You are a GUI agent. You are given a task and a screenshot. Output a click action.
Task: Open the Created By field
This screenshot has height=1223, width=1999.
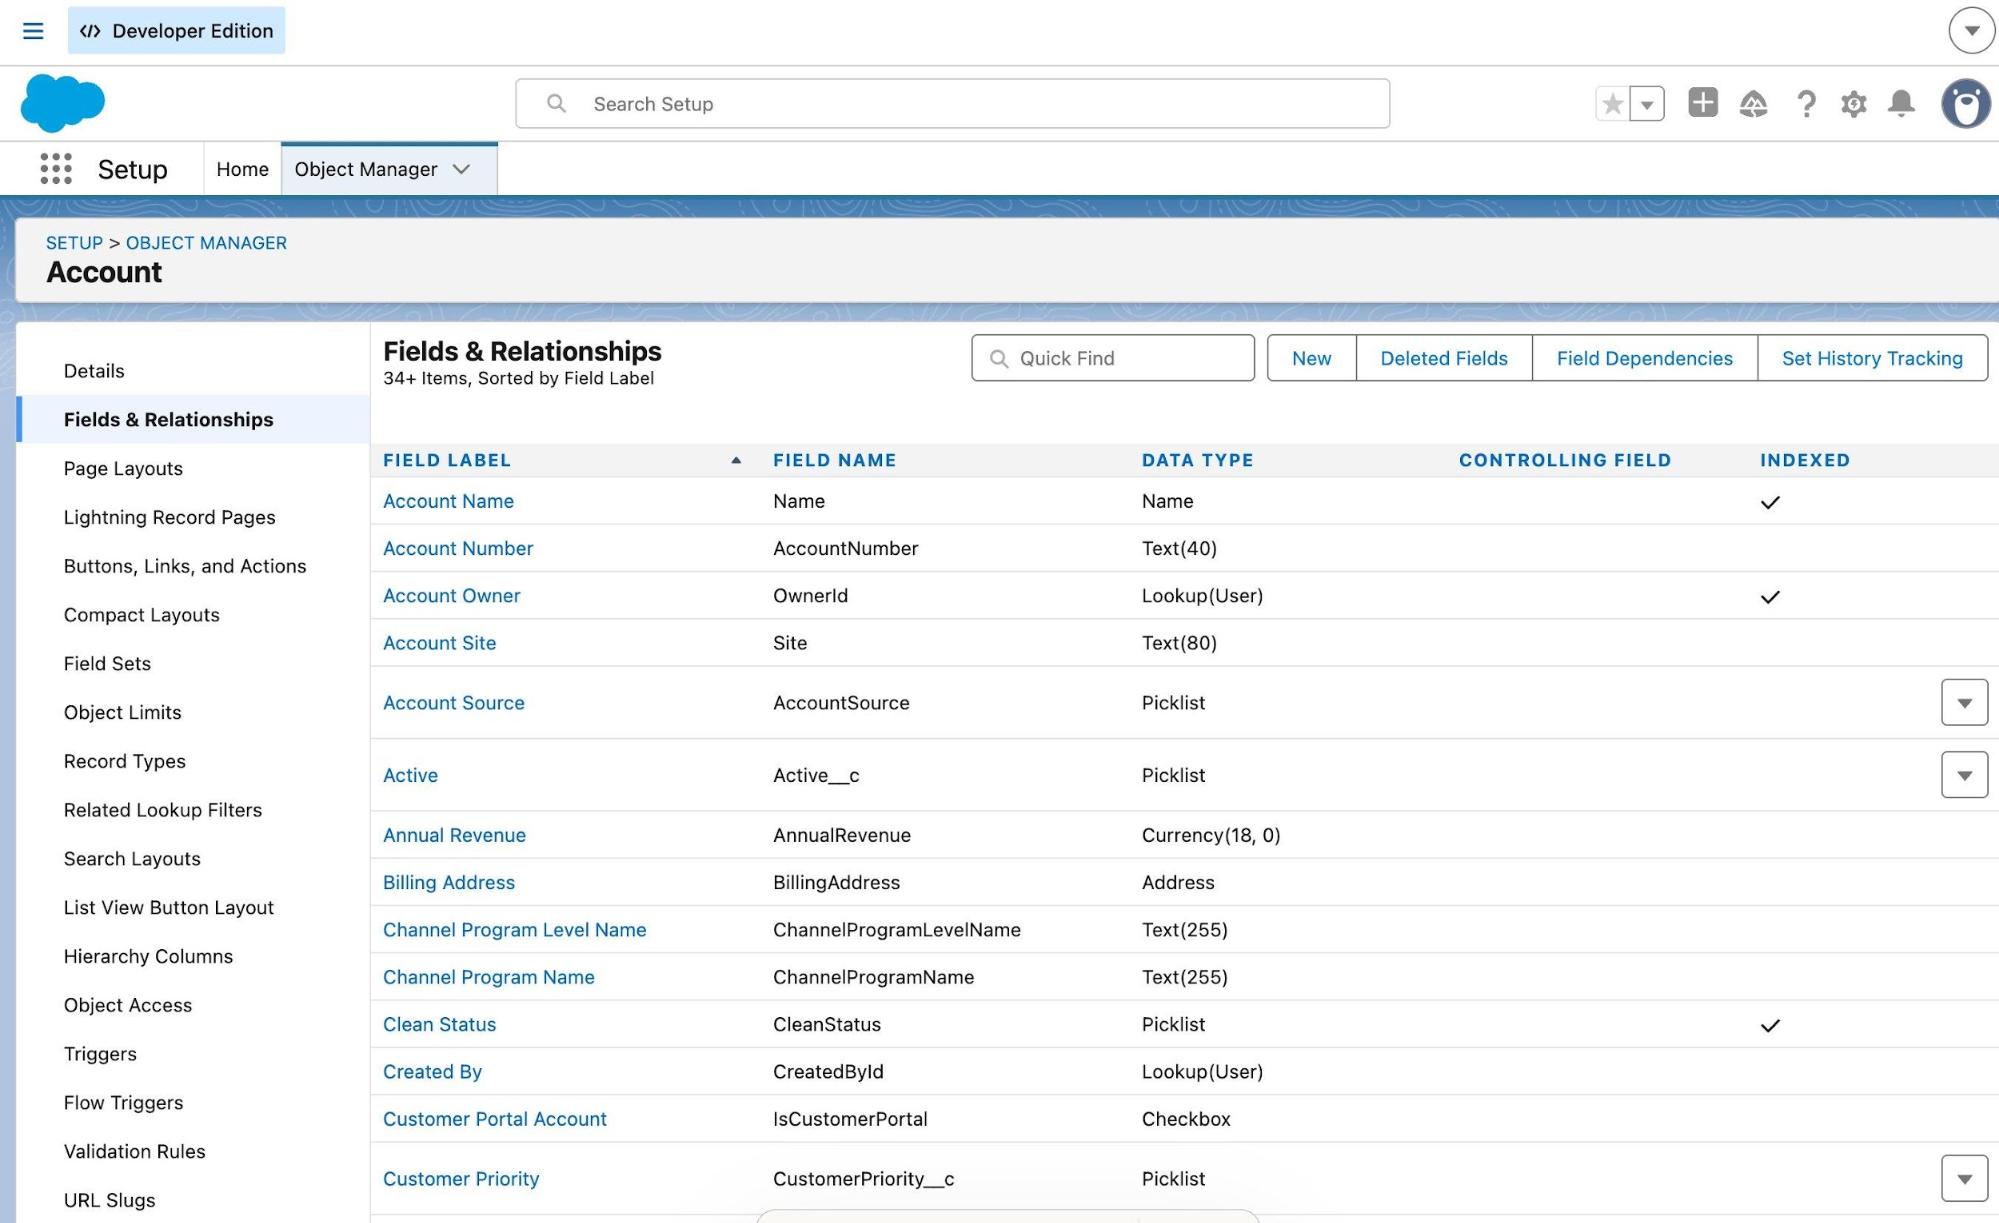432,1072
